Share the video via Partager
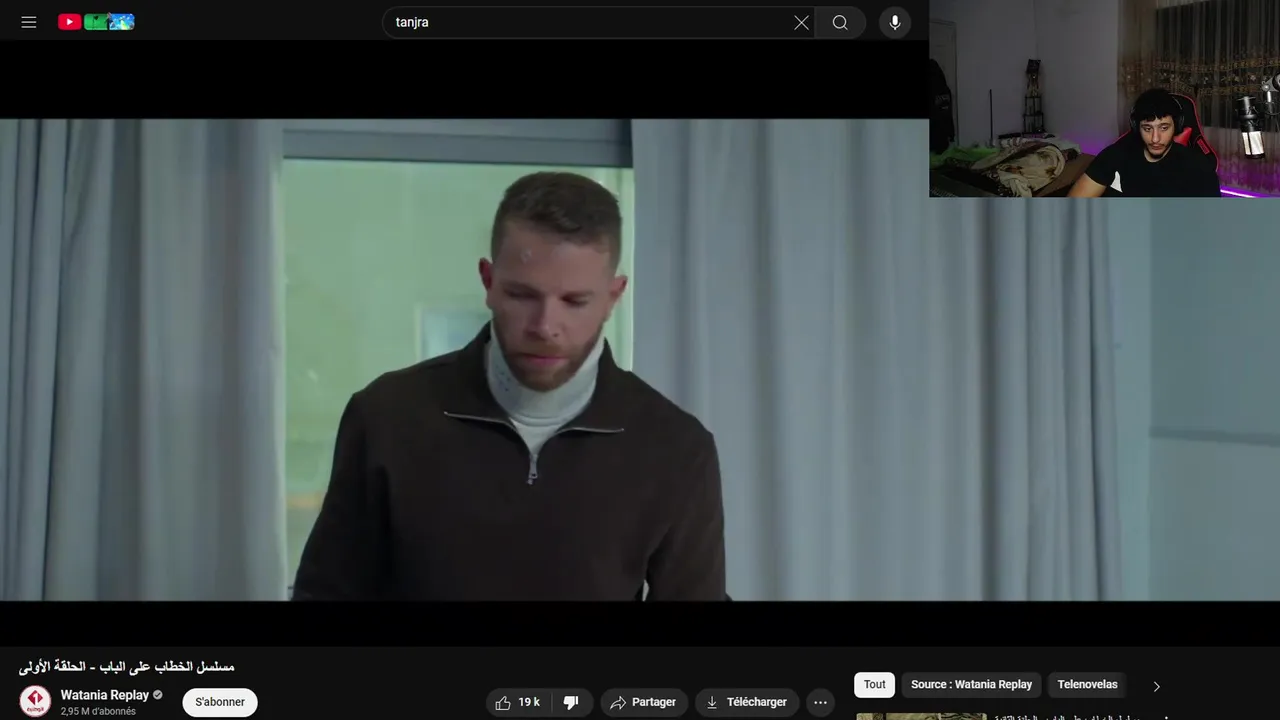Screen dimensions: 1280x720 click(x=644, y=702)
